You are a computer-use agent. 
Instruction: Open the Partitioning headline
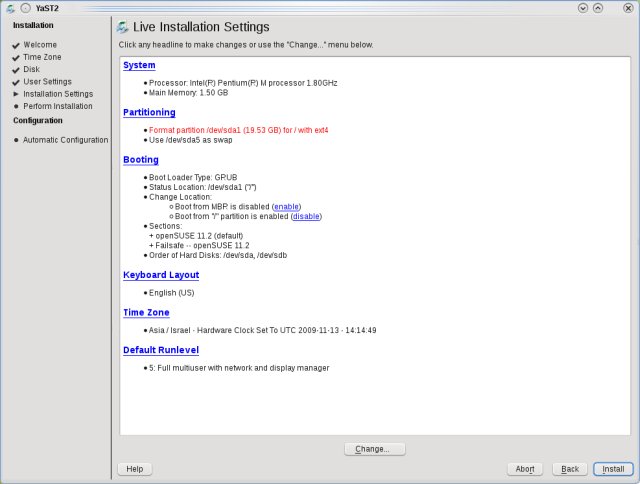[149, 113]
